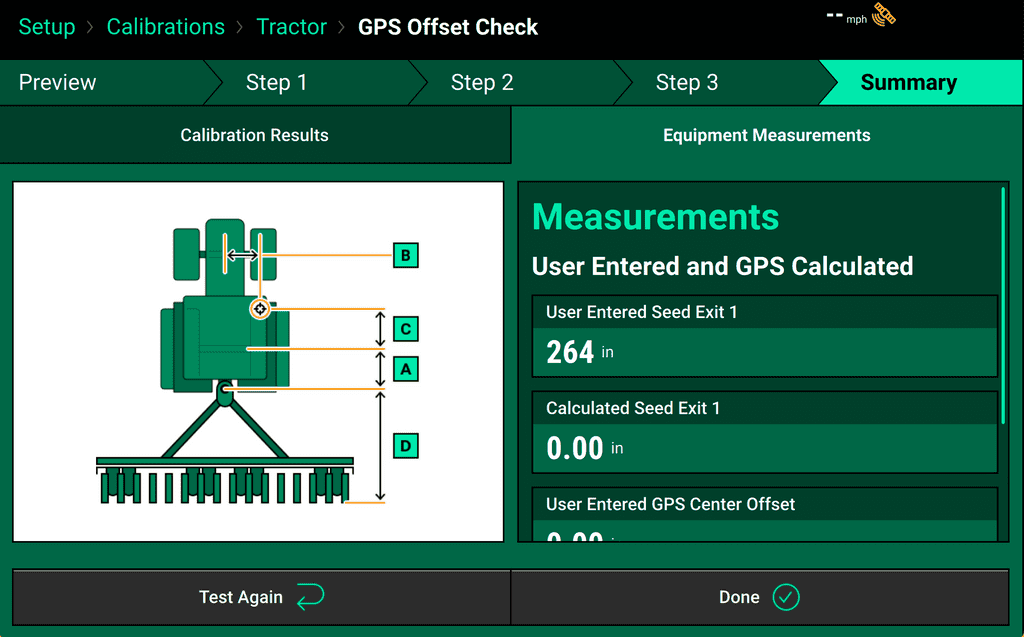Screen dimensions: 1024x637
Task: Open the Equipment Measurements tab
Action: click(766, 135)
